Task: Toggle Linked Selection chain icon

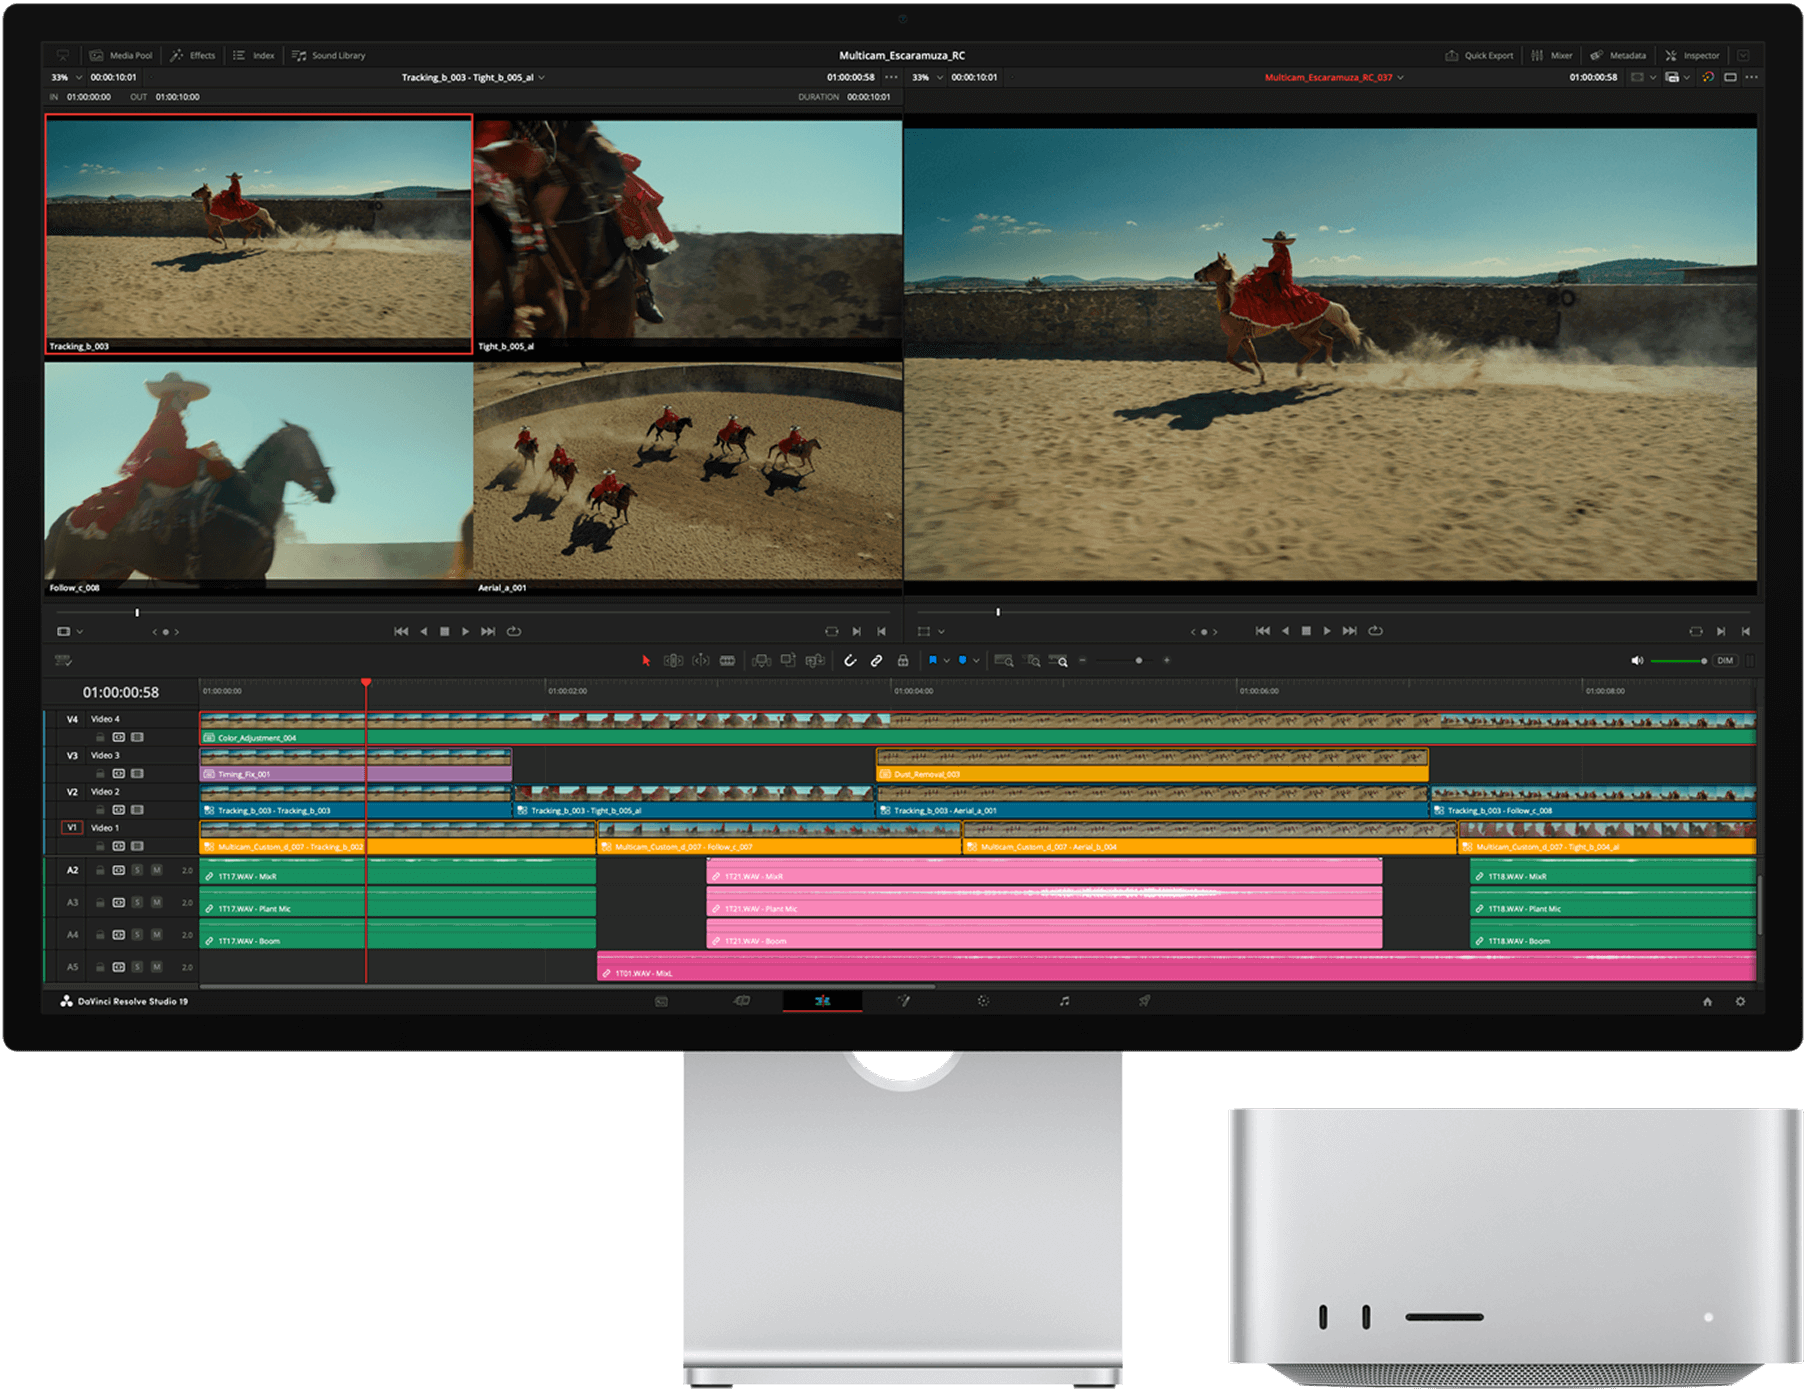Action: pos(876,661)
